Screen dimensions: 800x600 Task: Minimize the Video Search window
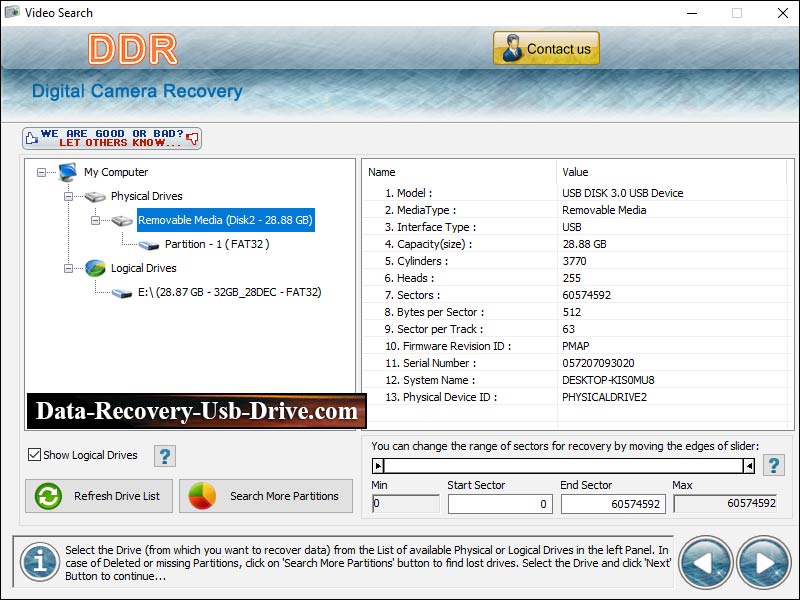692,13
